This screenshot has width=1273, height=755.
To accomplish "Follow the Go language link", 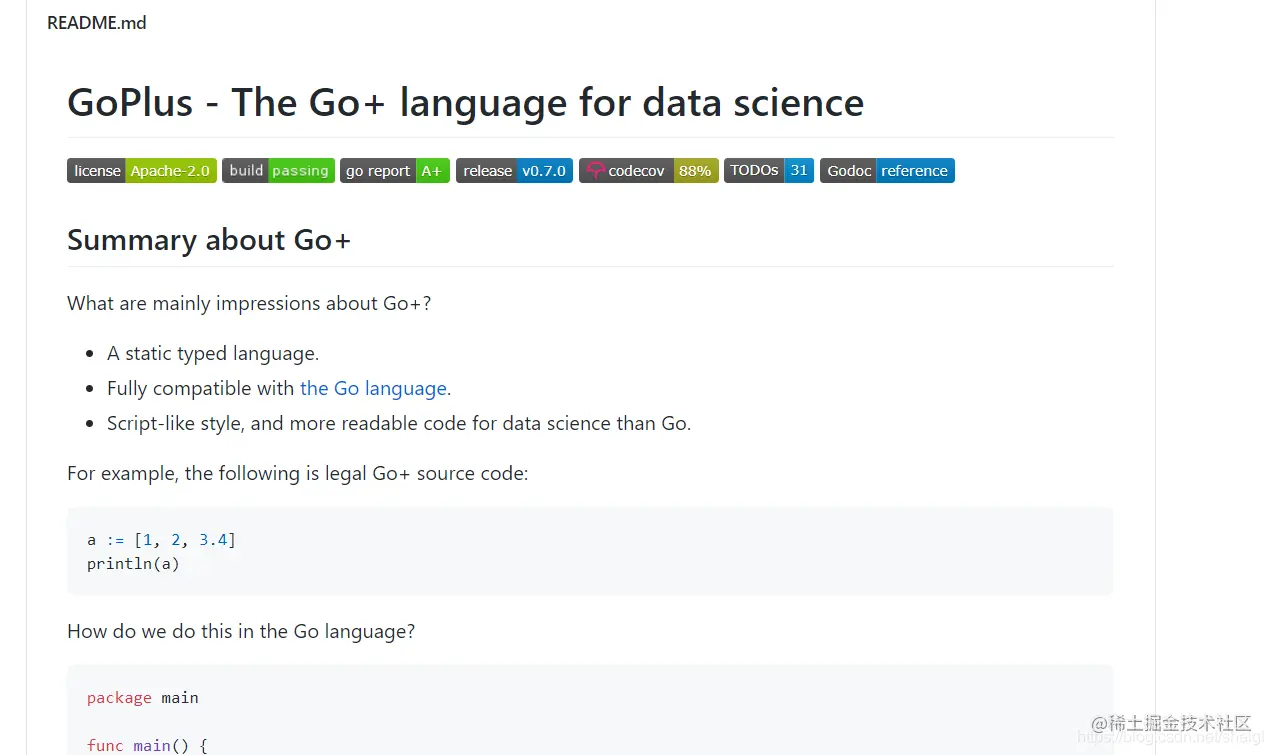I will click(374, 388).
